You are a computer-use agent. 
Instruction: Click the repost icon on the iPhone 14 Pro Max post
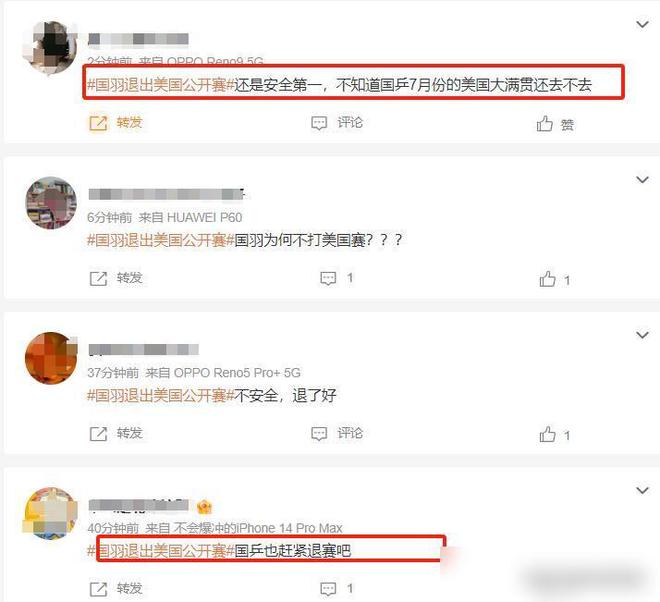click(98, 589)
